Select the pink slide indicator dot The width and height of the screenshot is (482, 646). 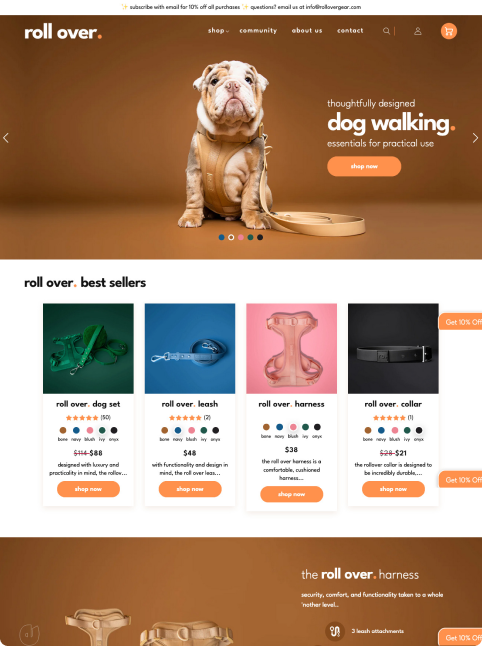click(x=241, y=237)
